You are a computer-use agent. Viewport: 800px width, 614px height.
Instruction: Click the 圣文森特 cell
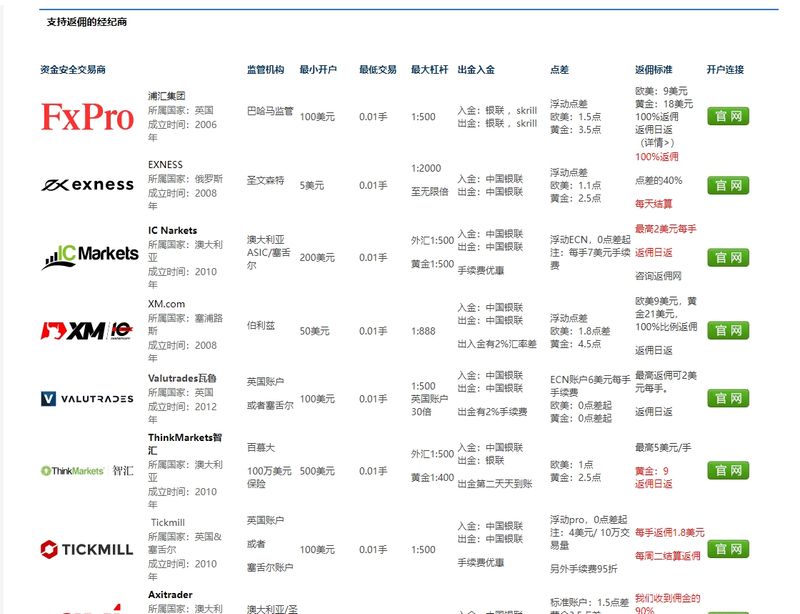click(265, 180)
